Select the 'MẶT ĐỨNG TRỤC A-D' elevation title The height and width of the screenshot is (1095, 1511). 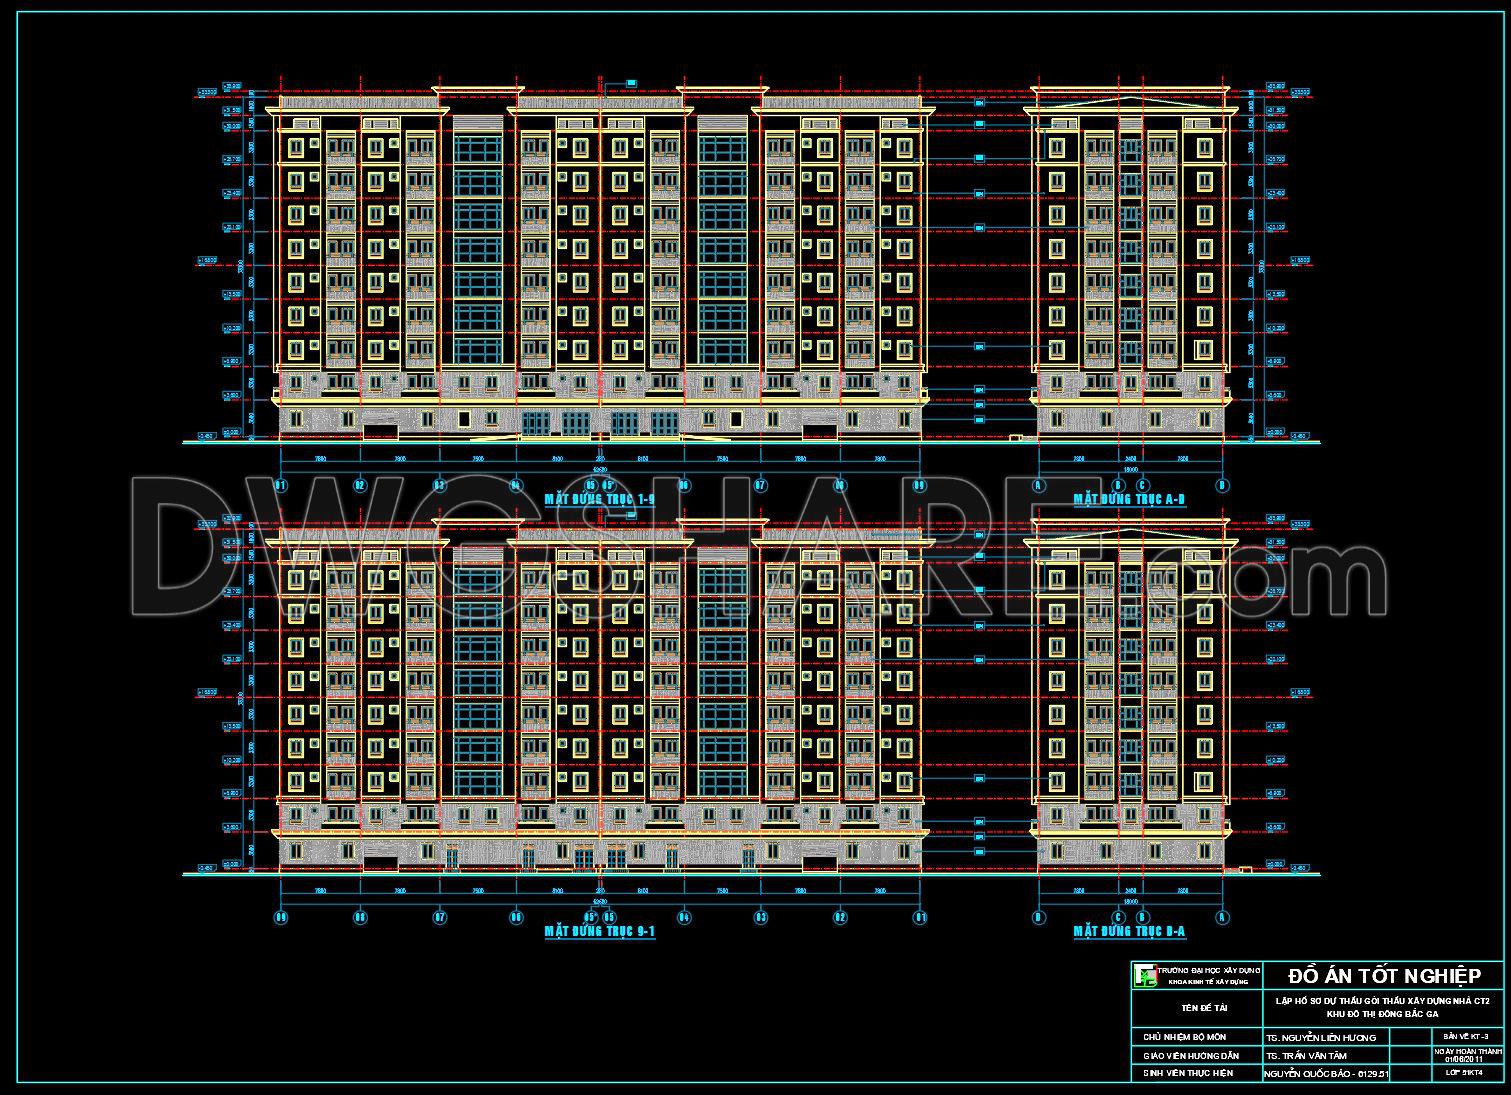1129,499
